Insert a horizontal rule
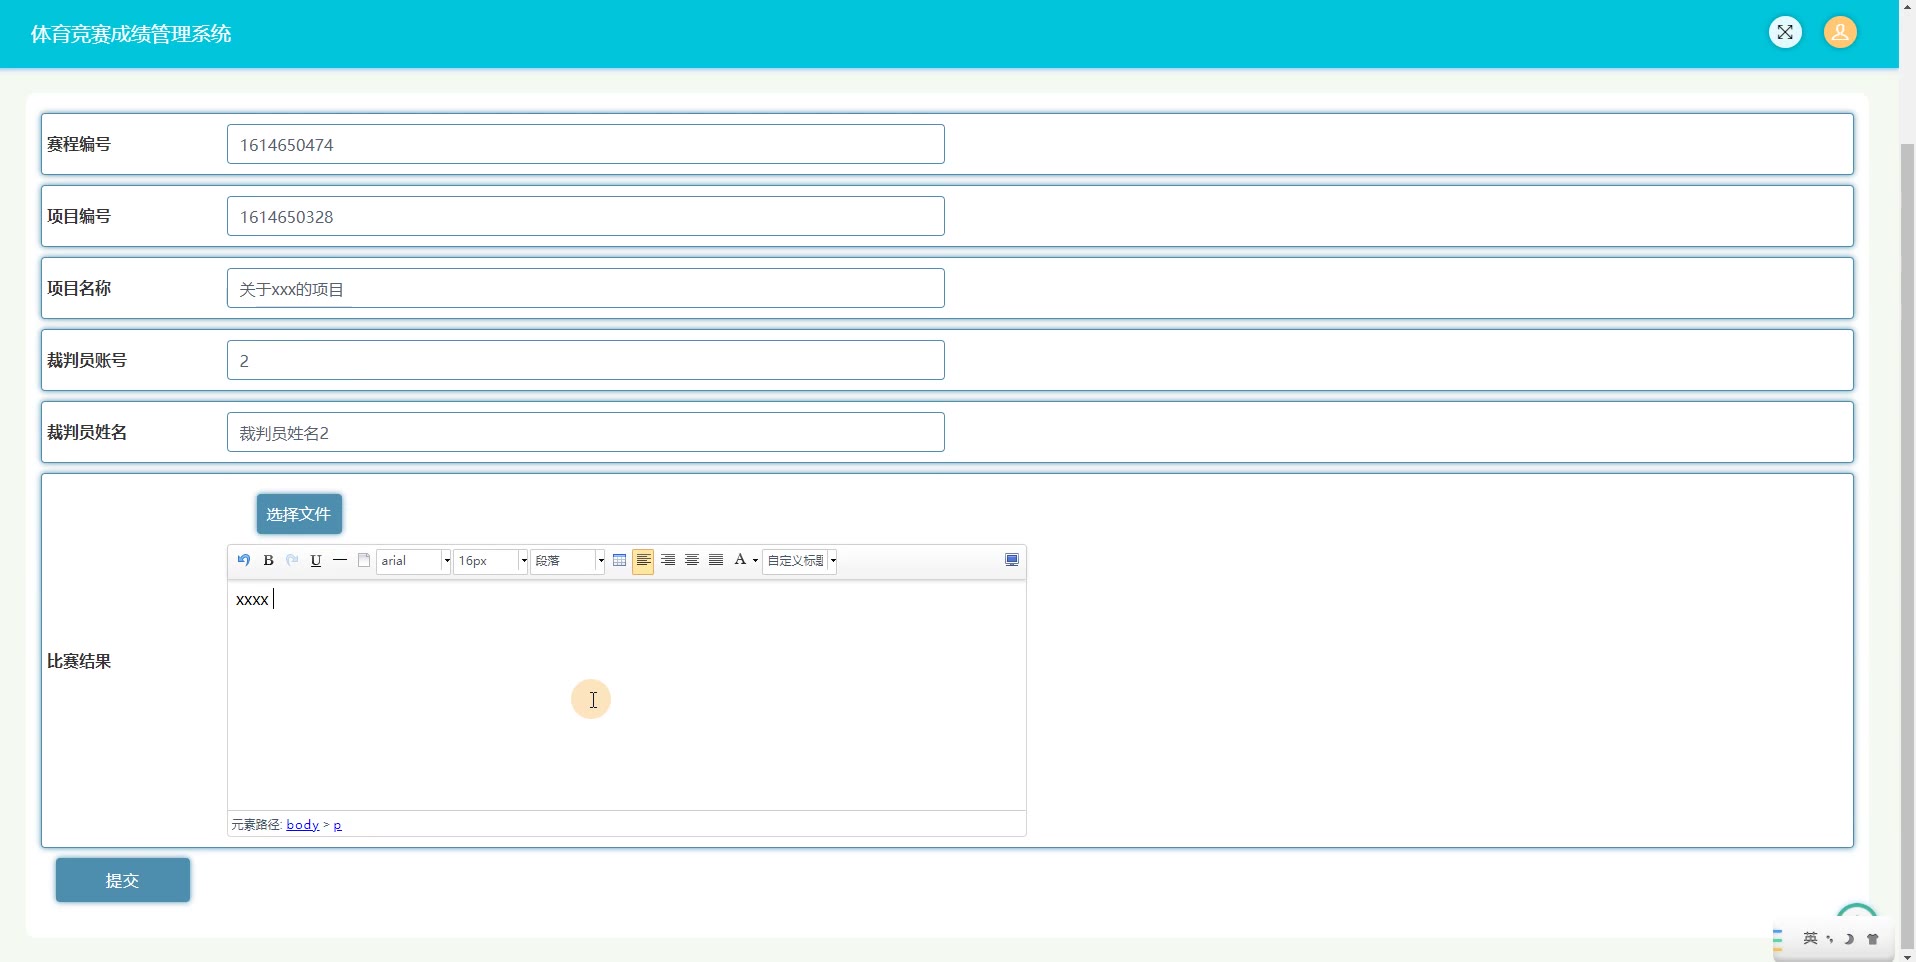Screen dimensions: 1916x962 pyautogui.click(x=340, y=560)
